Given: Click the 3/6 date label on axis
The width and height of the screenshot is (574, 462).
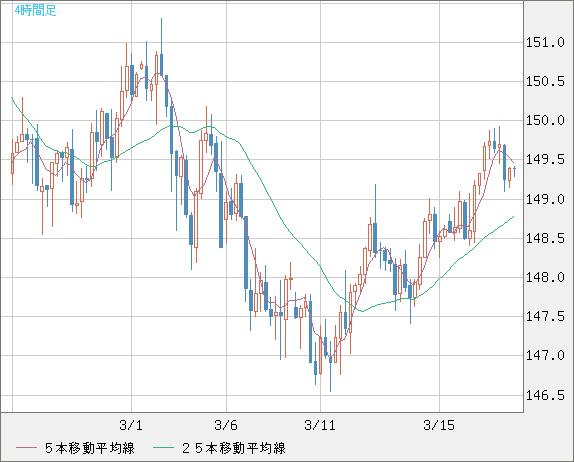Looking at the screenshot, I should tap(226, 425).
